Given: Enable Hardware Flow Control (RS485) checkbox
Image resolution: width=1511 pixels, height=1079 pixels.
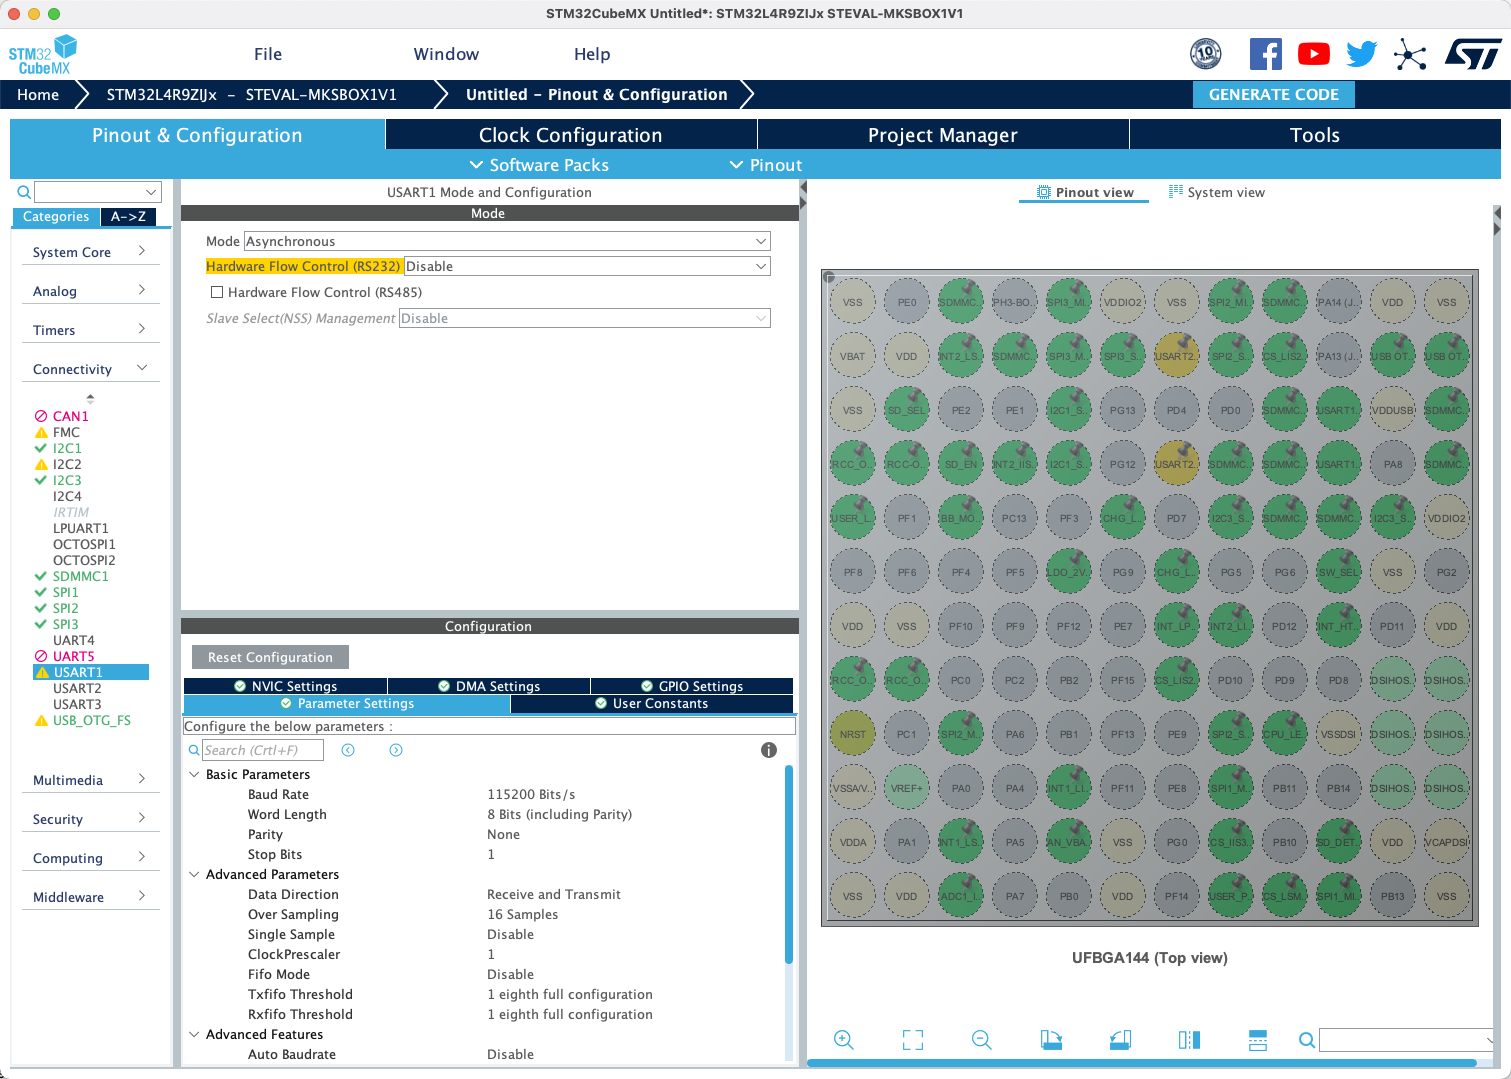Looking at the screenshot, I should click(x=217, y=292).
